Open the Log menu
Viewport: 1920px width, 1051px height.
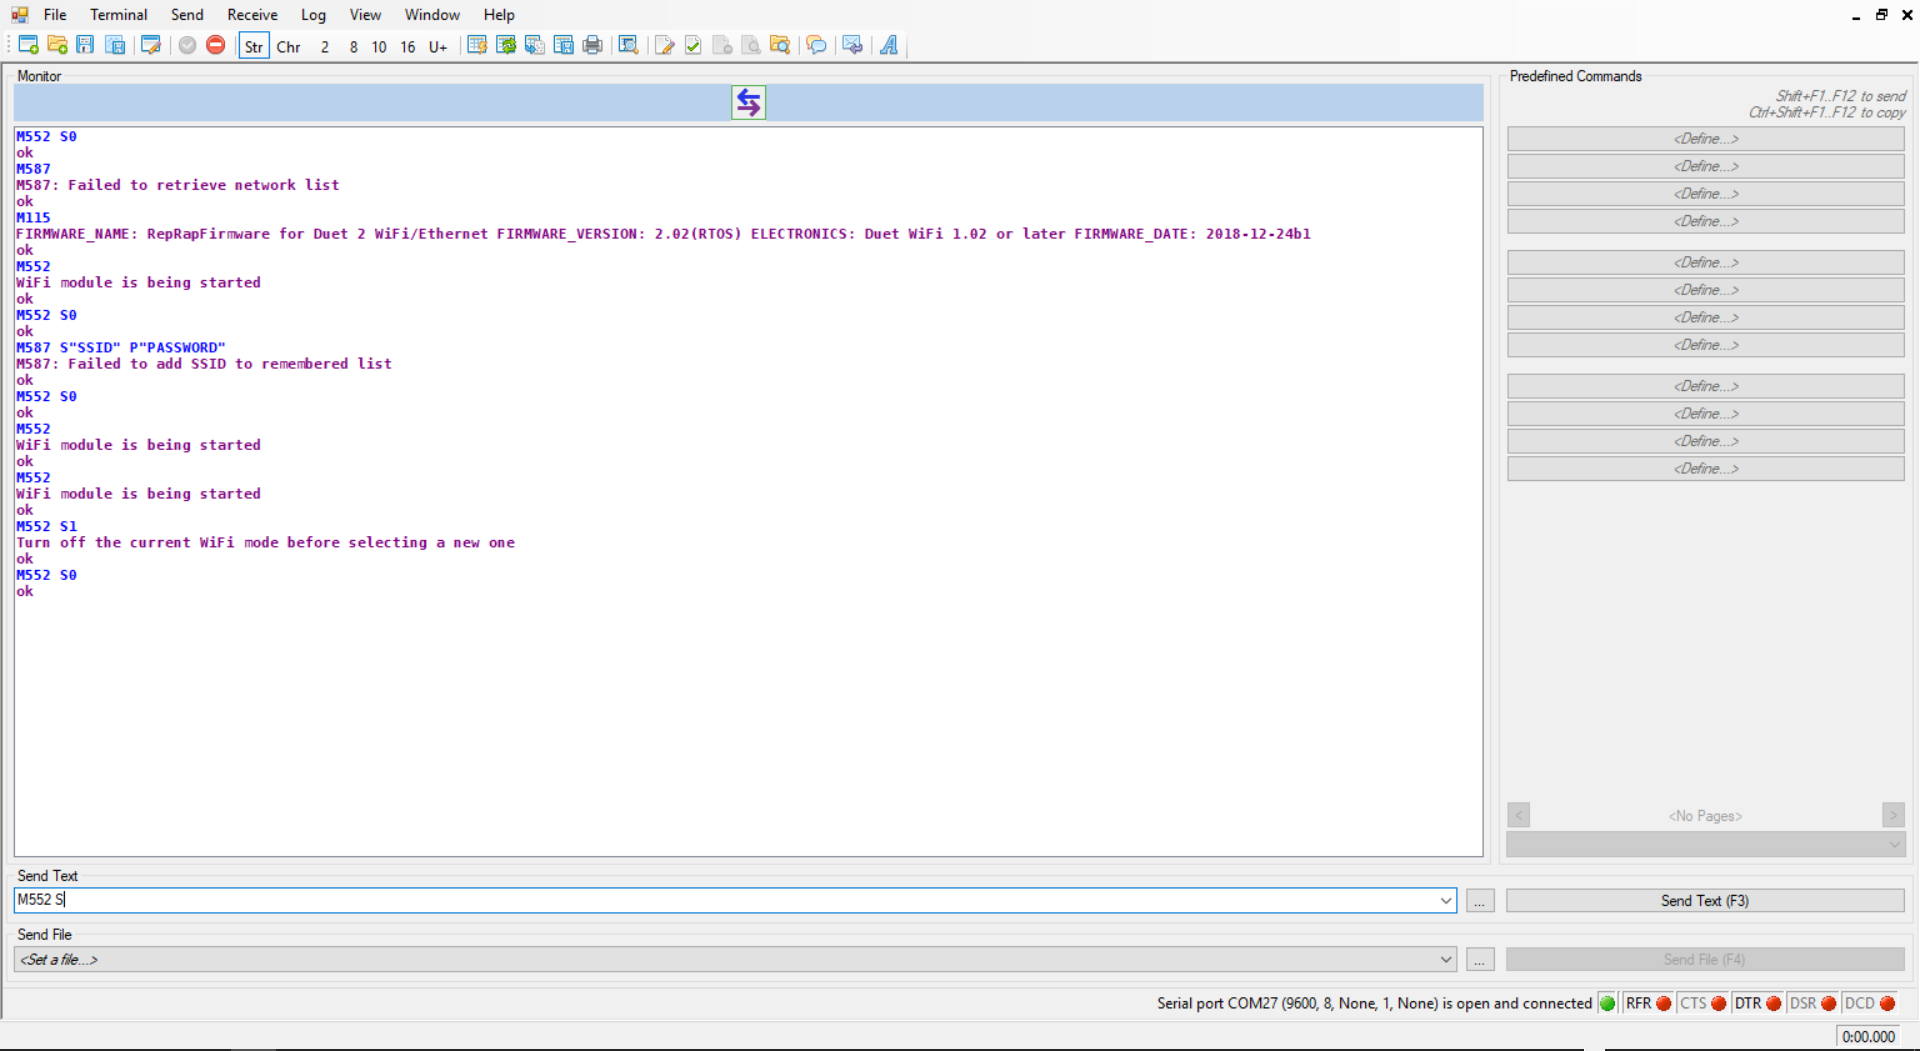point(313,15)
